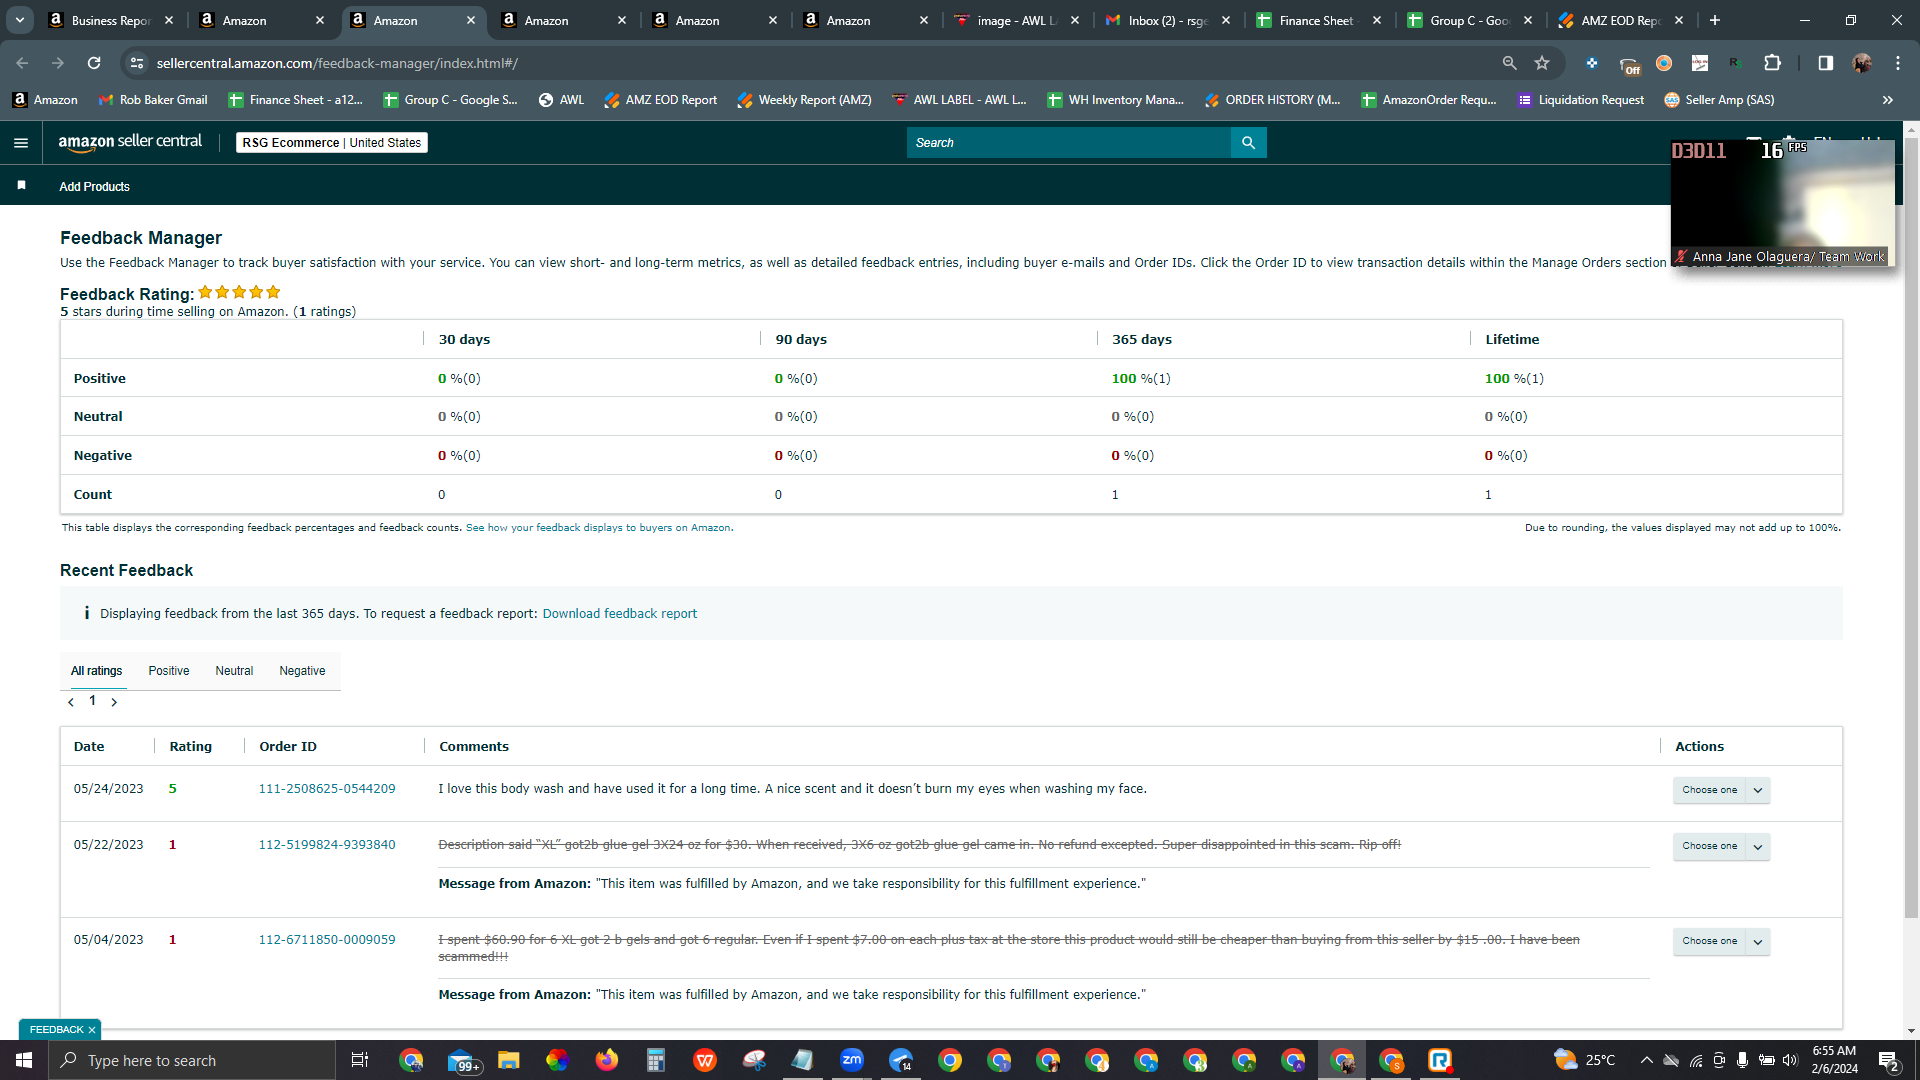Switch to the Neutral feedback tab
Screen dimensions: 1920x1080
pyautogui.click(x=234, y=671)
